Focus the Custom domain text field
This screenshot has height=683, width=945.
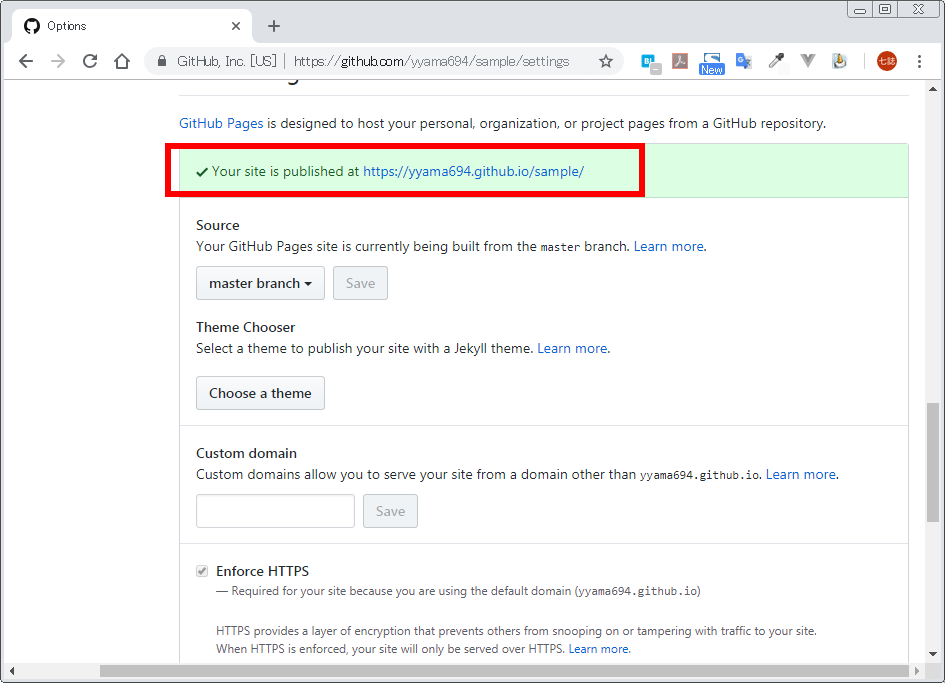pyautogui.click(x=275, y=511)
